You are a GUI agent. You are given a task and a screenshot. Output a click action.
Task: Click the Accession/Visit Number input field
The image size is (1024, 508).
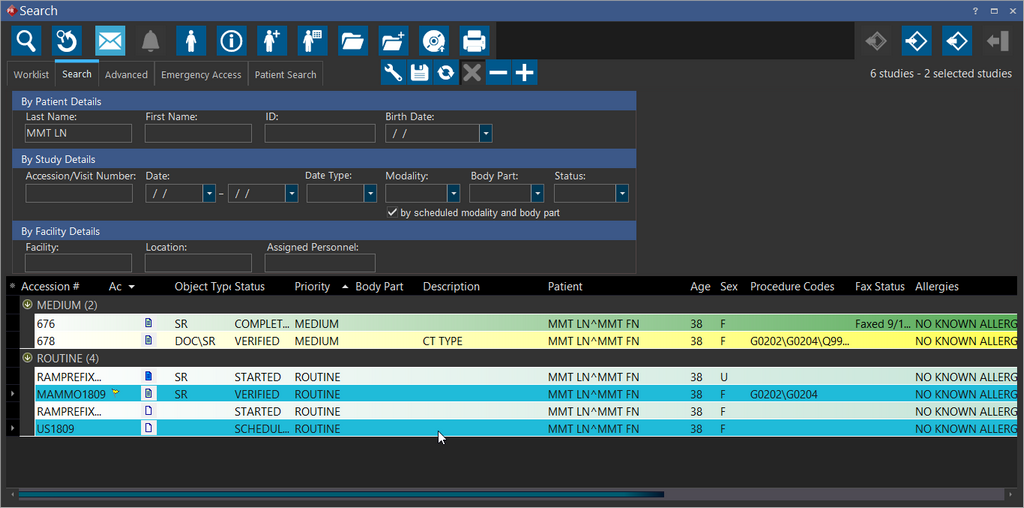79,194
